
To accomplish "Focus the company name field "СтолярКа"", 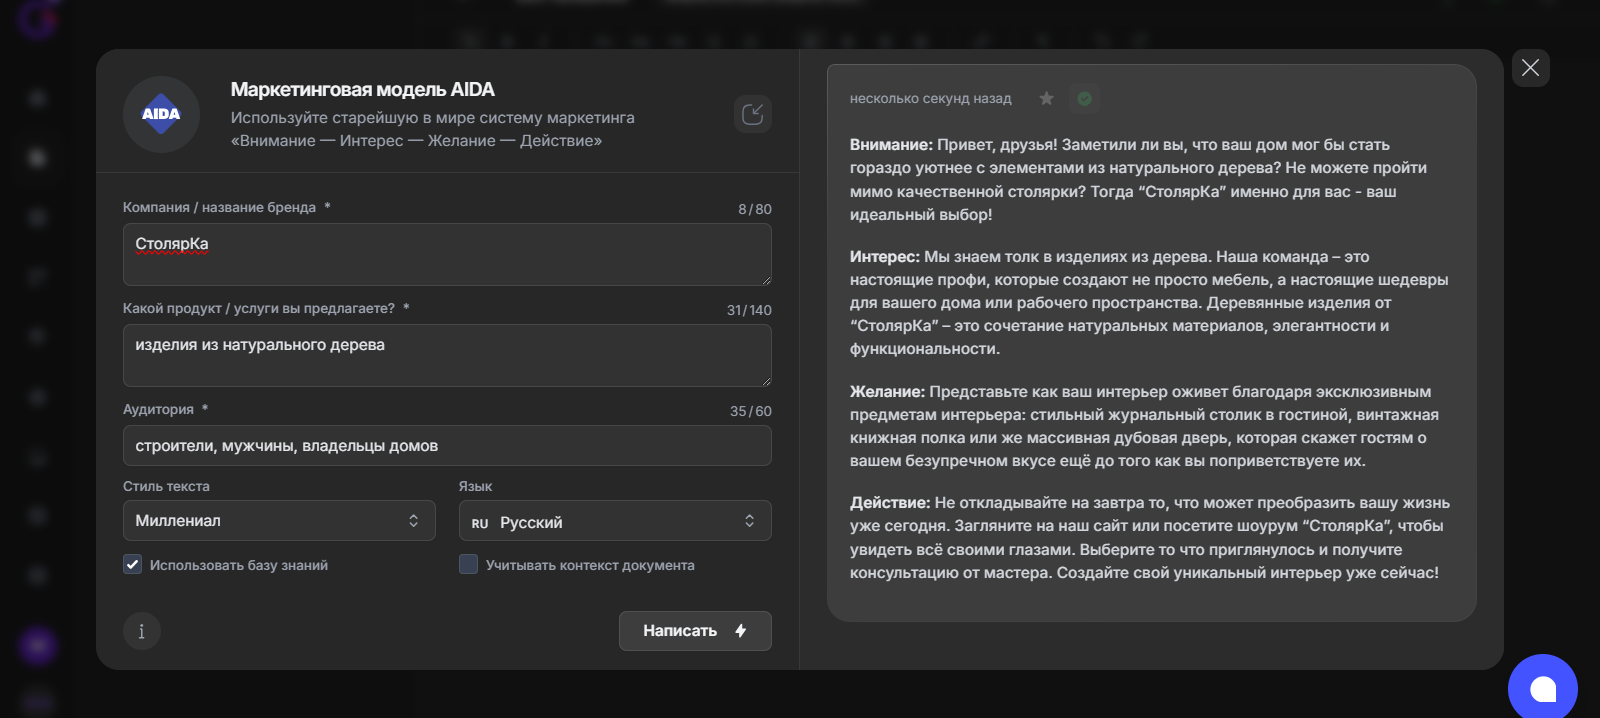I will pyautogui.click(x=447, y=254).
